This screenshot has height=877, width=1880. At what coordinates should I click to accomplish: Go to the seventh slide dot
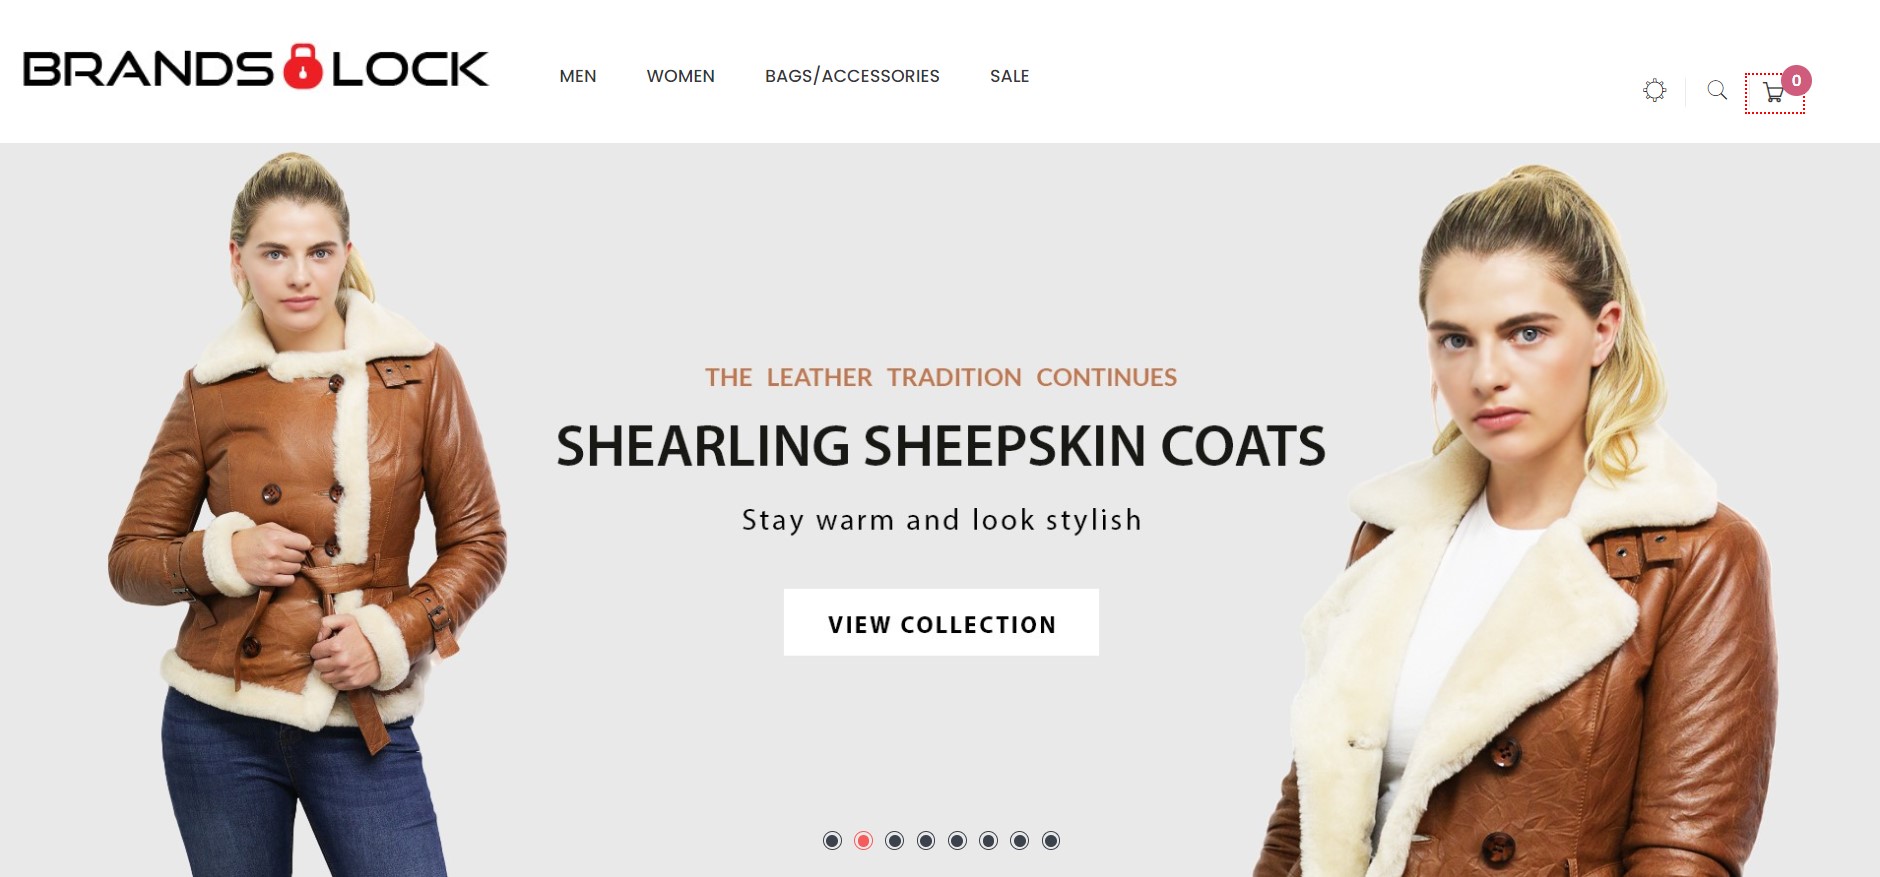(x=1019, y=840)
